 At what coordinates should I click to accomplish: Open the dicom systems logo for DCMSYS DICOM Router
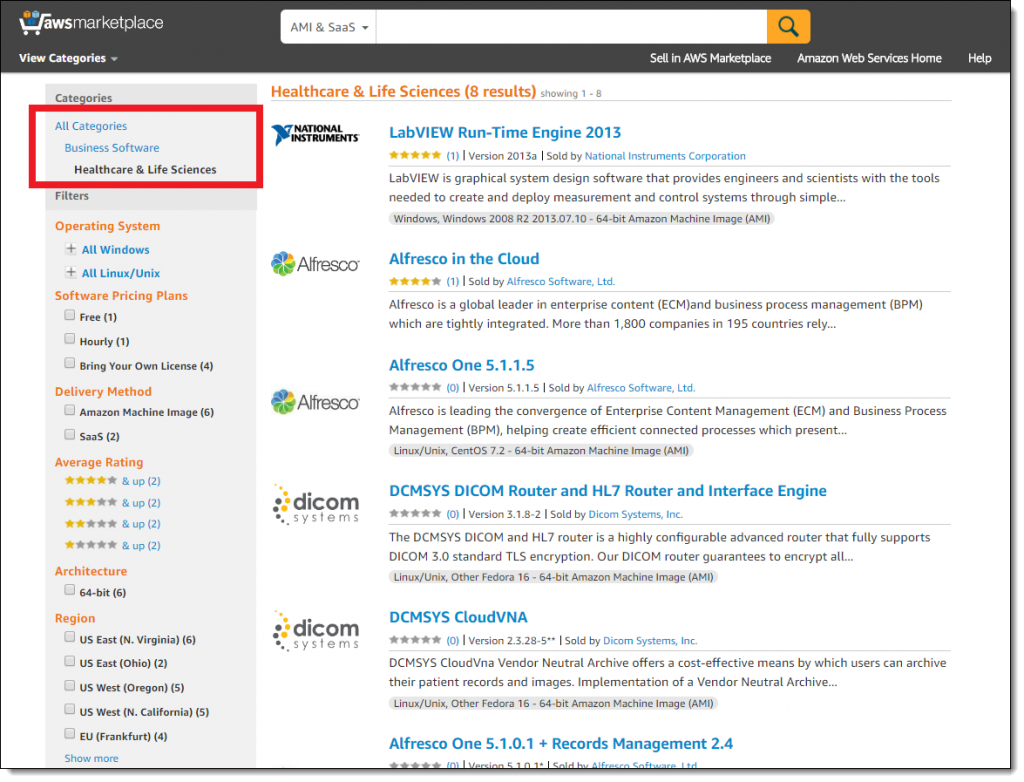click(x=317, y=504)
